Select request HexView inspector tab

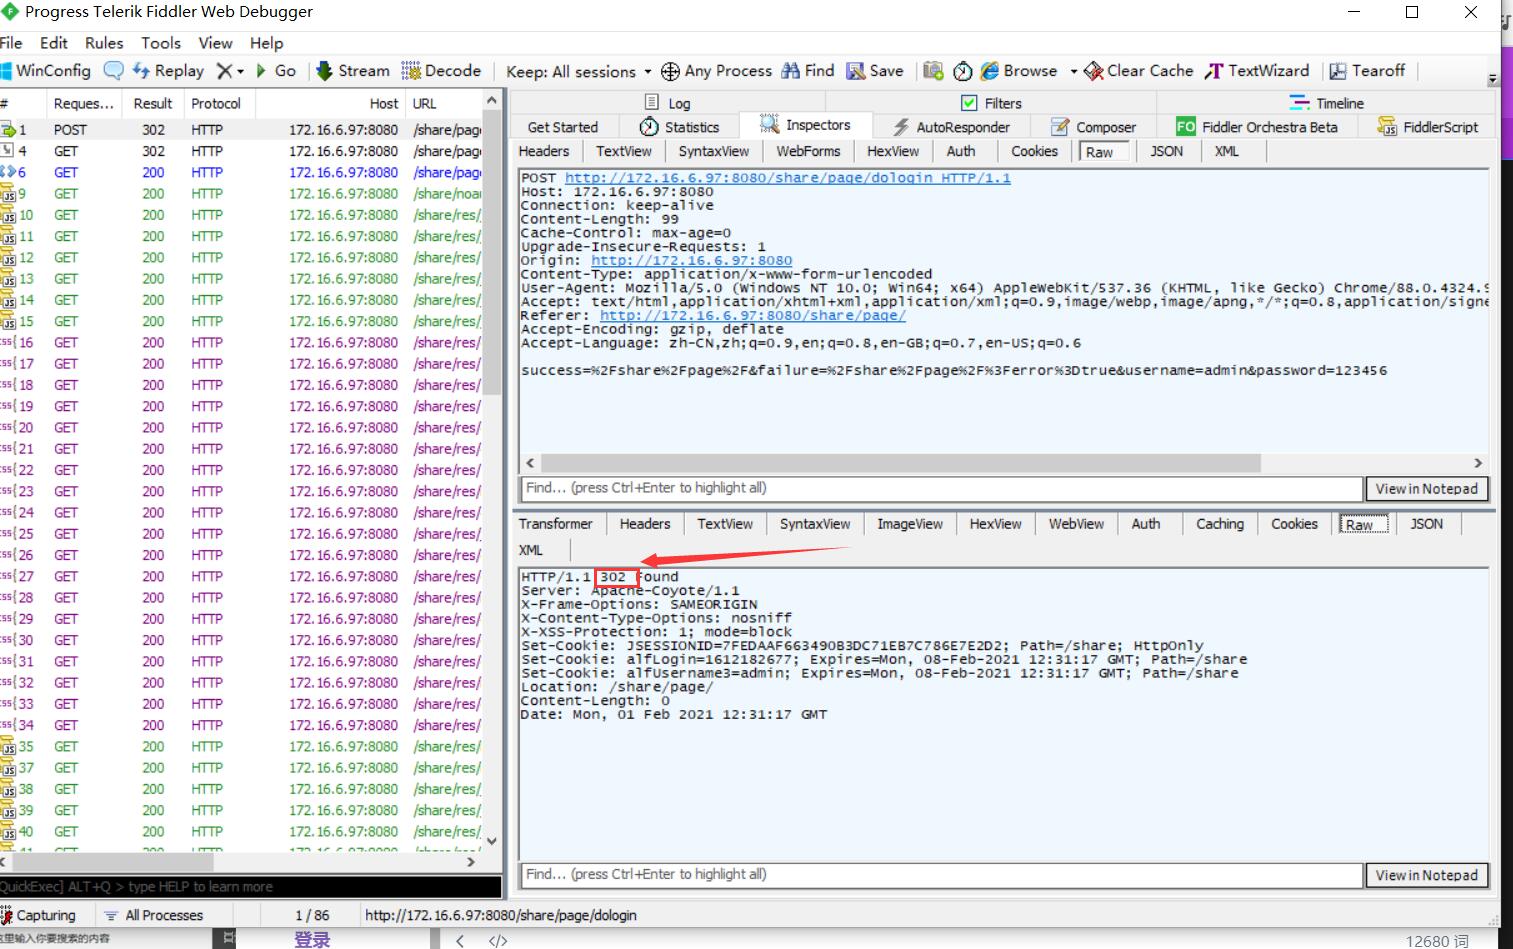893,151
